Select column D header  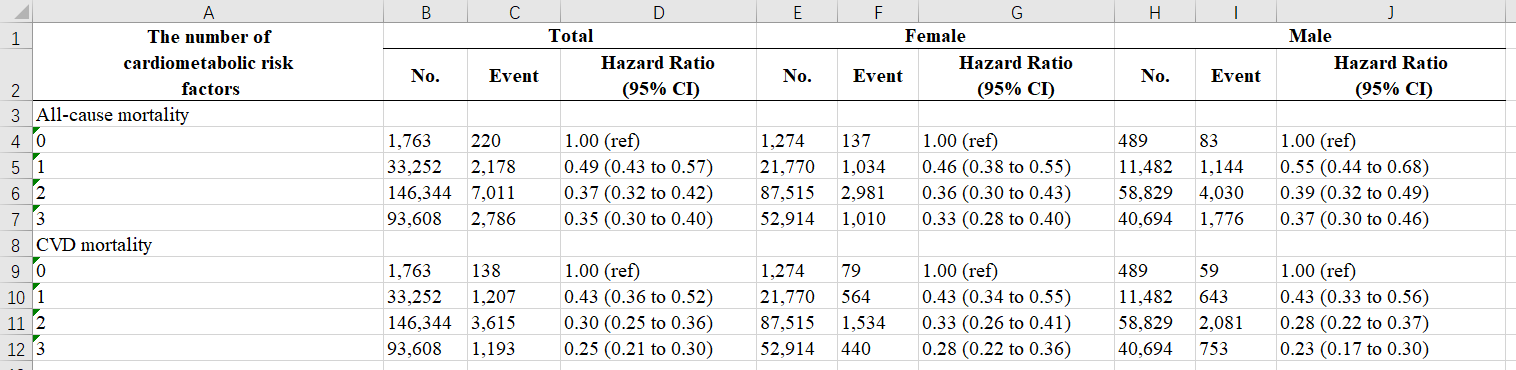pos(658,12)
